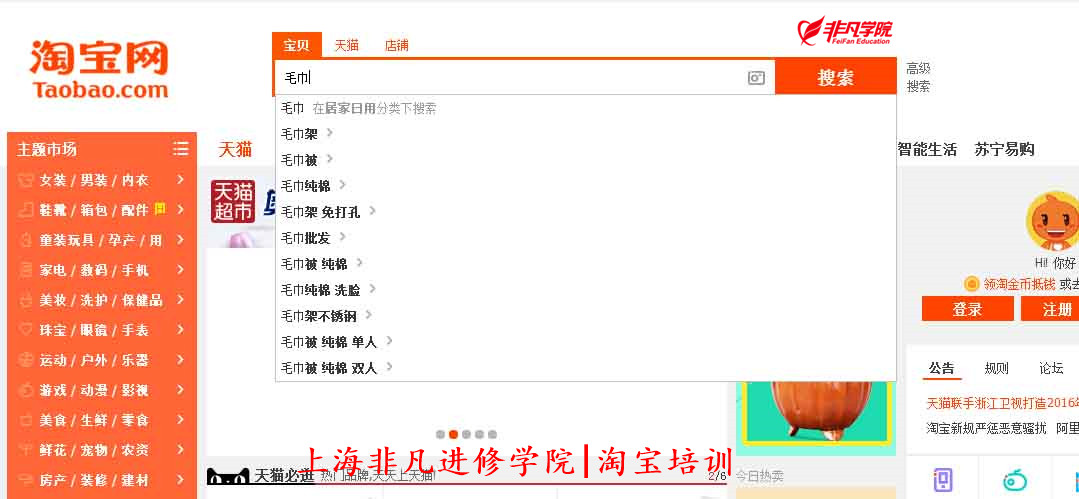
Task: Expand the 女装 / 男装 / 内衣 category arrow
Action: pyautogui.click(x=180, y=180)
